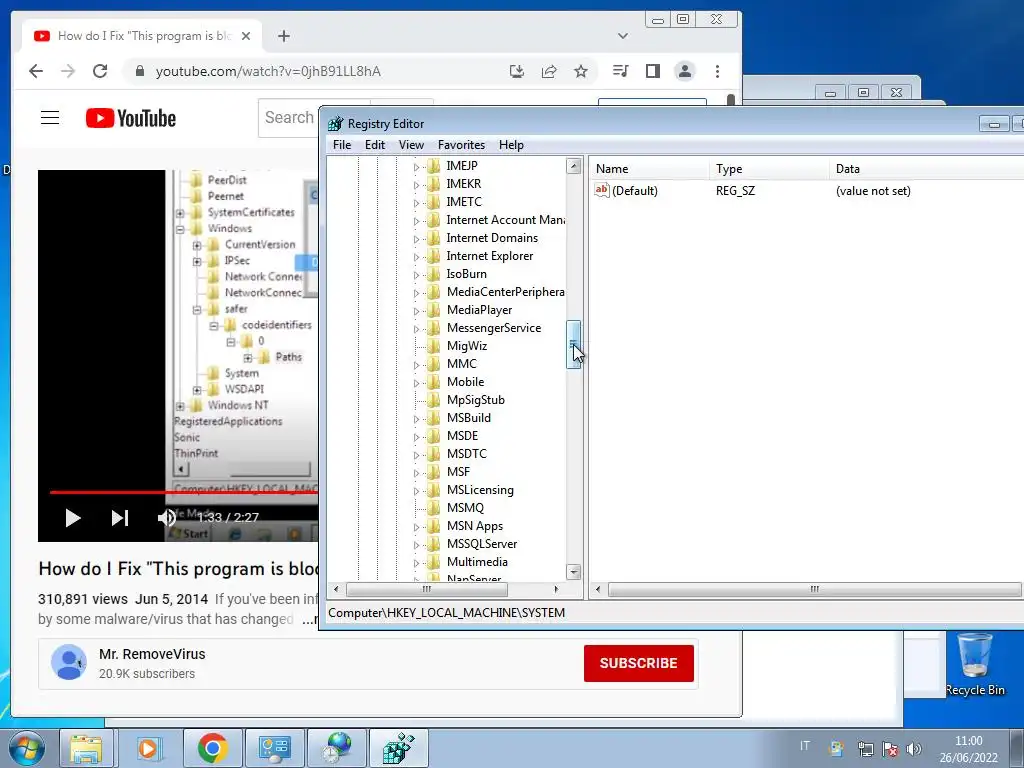
Task: Select the MigWiz folder icon
Action: click(x=433, y=346)
